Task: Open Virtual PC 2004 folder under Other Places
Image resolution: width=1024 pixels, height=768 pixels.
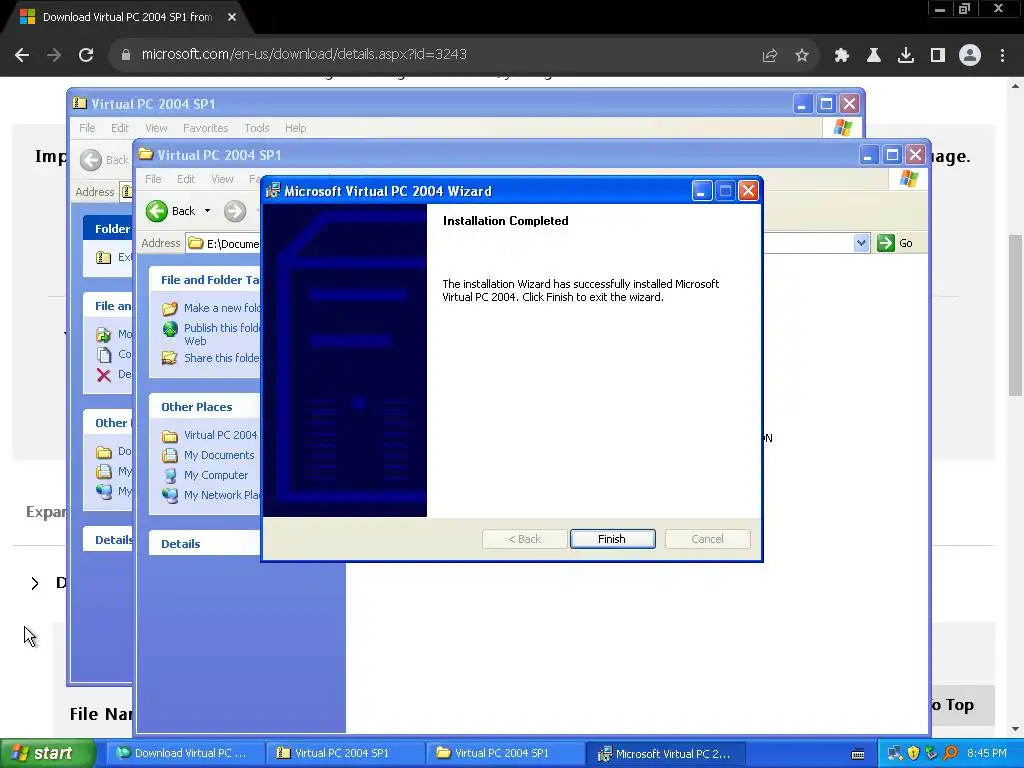Action: [x=220, y=435]
